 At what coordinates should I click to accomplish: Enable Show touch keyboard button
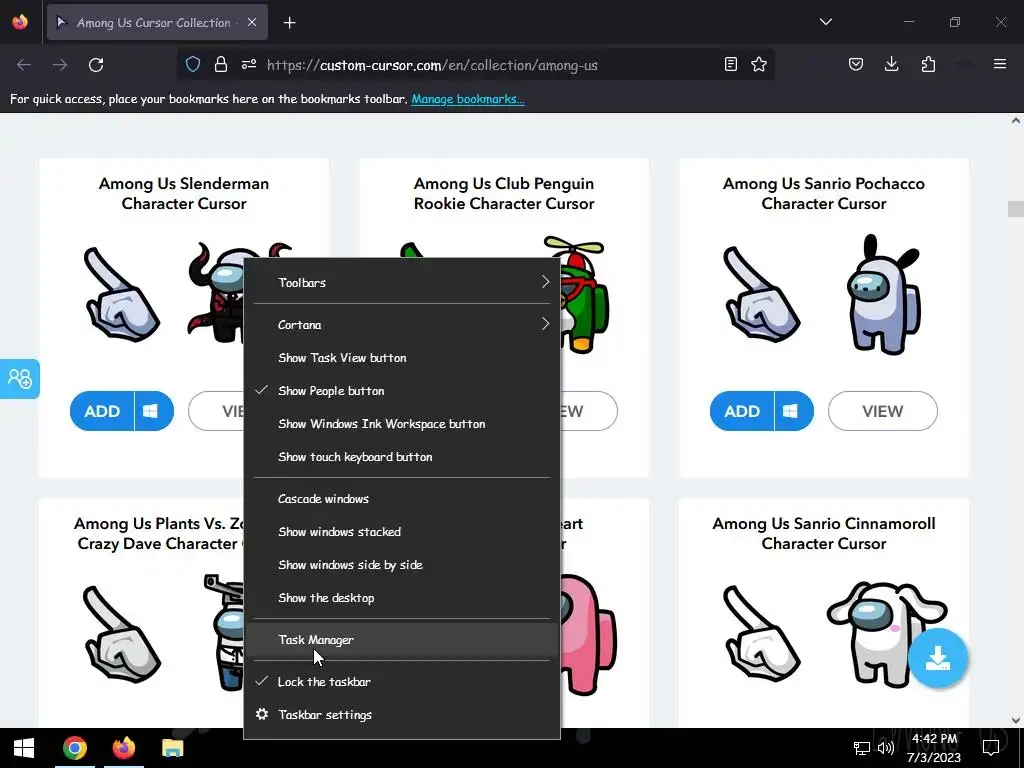coord(402,456)
